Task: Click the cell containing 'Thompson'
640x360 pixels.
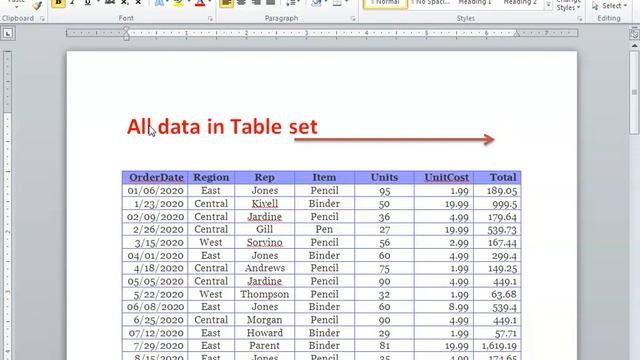Action: pos(264,294)
